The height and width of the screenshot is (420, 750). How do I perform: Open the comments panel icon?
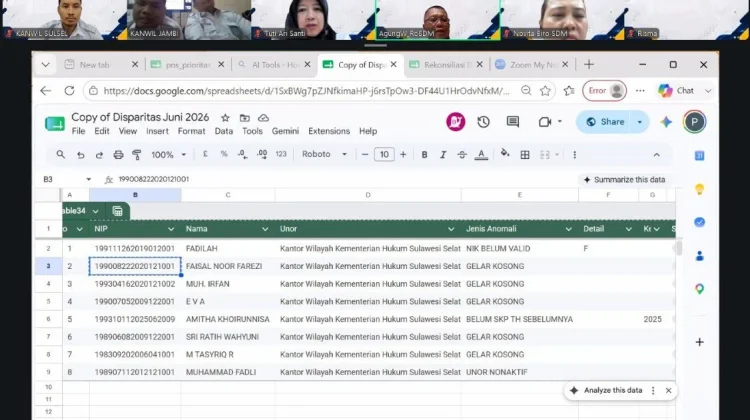(x=513, y=122)
